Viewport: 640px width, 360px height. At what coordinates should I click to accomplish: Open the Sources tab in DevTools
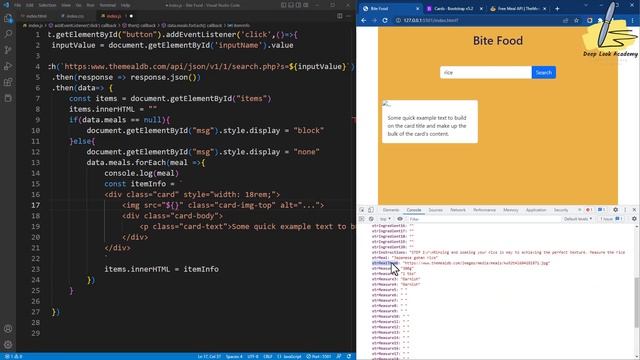click(x=436, y=210)
